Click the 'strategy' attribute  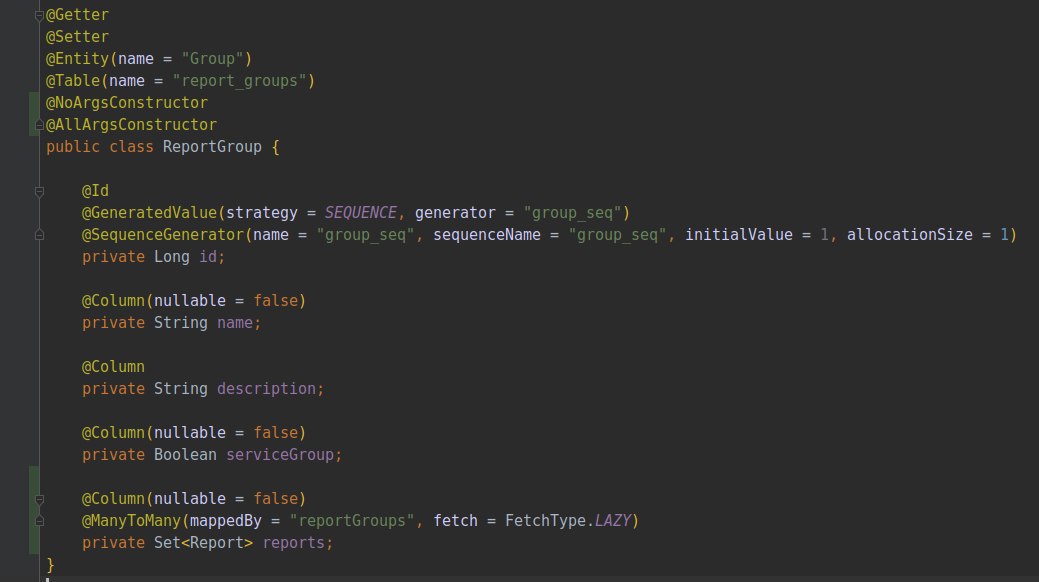point(262,212)
